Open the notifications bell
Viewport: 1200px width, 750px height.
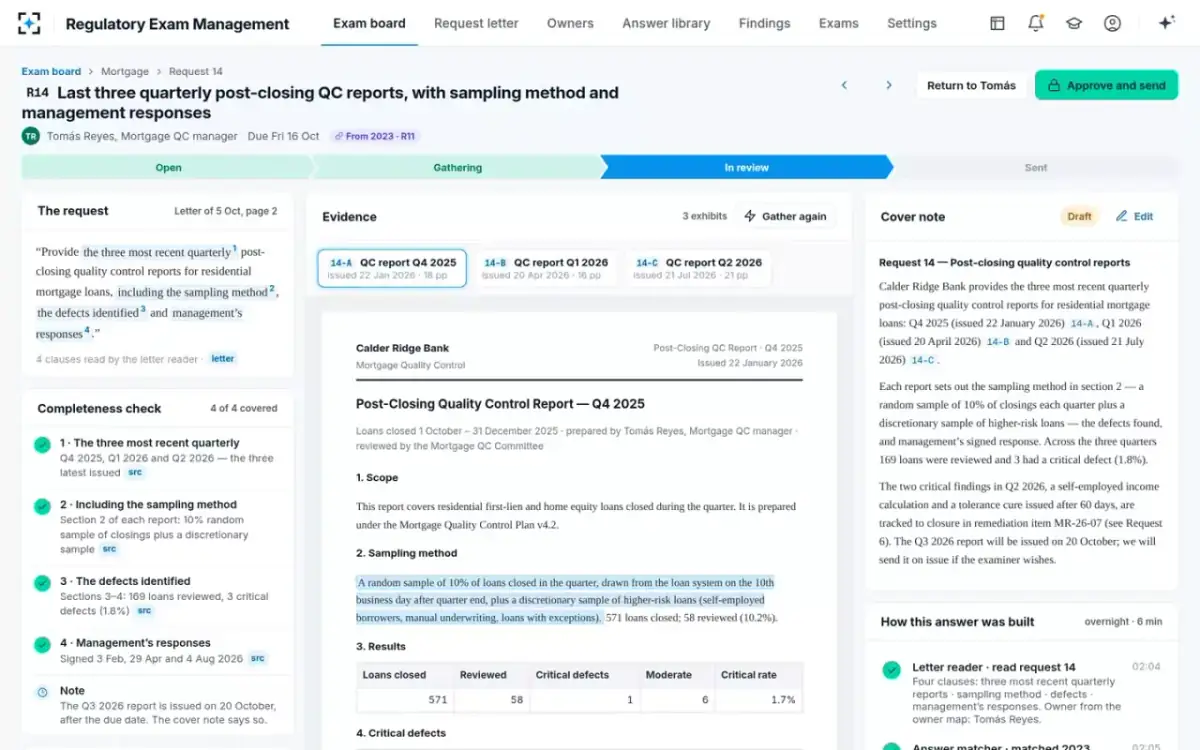(x=1035, y=23)
